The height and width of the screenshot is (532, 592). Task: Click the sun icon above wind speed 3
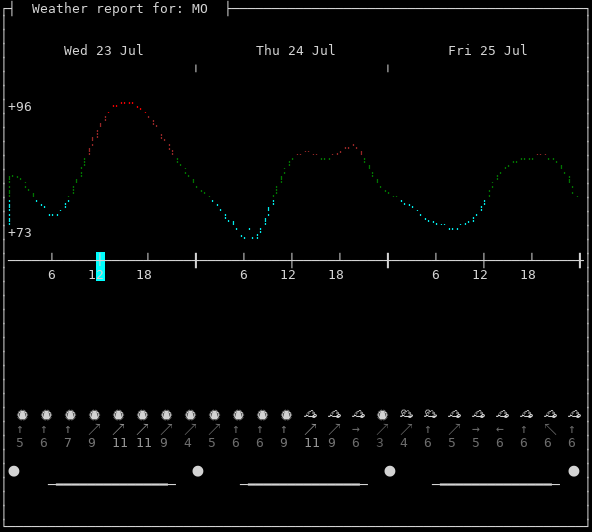tap(382, 415)
